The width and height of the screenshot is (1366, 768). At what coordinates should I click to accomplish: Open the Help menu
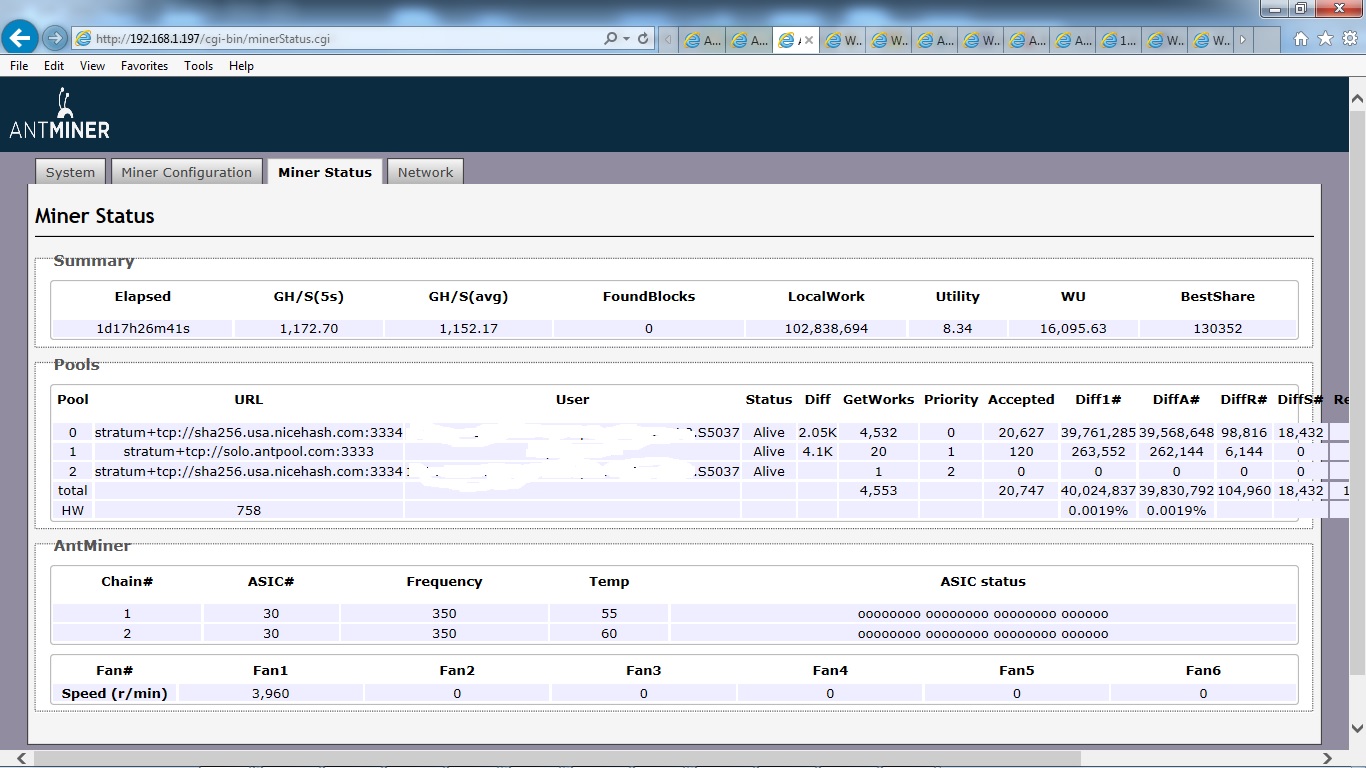(241, 66)
